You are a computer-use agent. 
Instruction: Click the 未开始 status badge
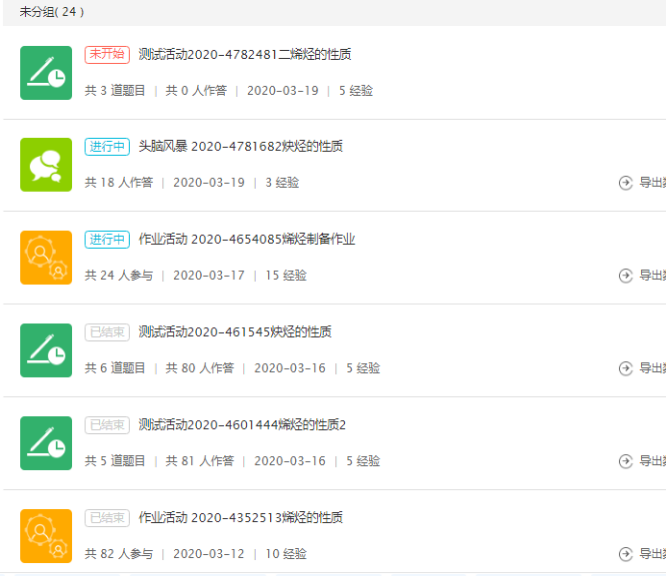click(x=107, y=54)
